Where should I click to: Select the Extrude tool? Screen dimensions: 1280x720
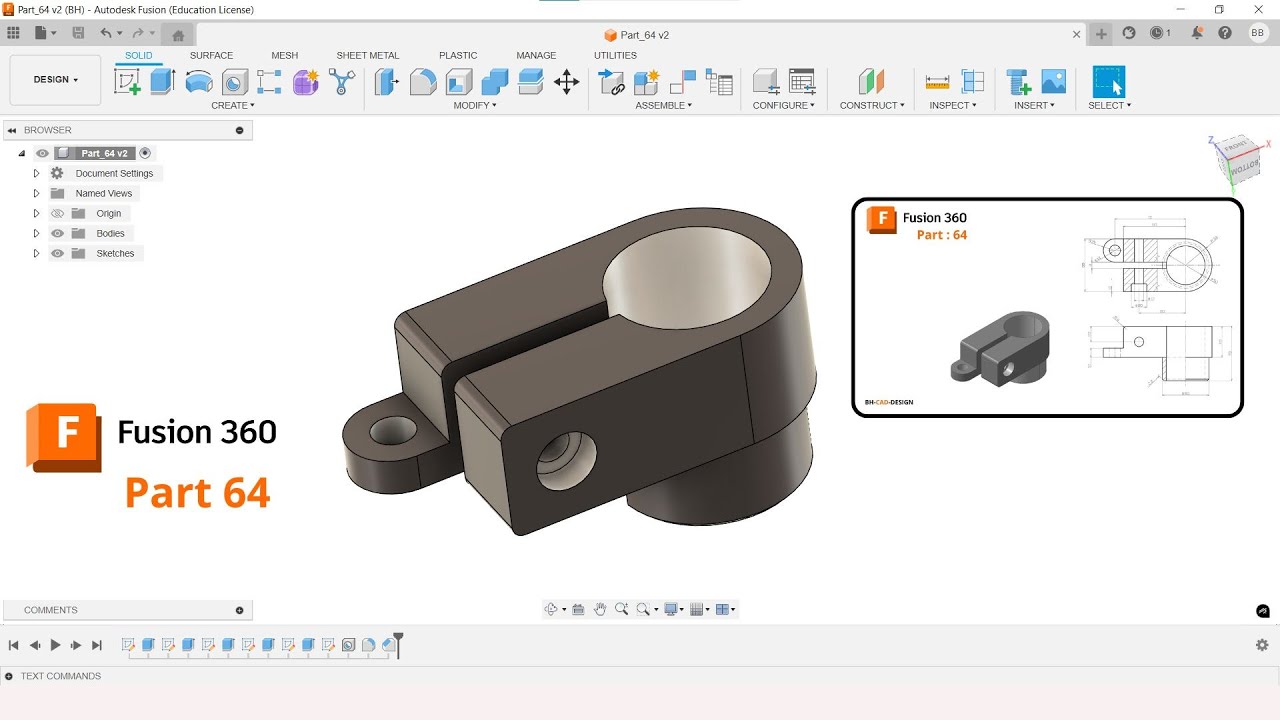tap(163, 81)
